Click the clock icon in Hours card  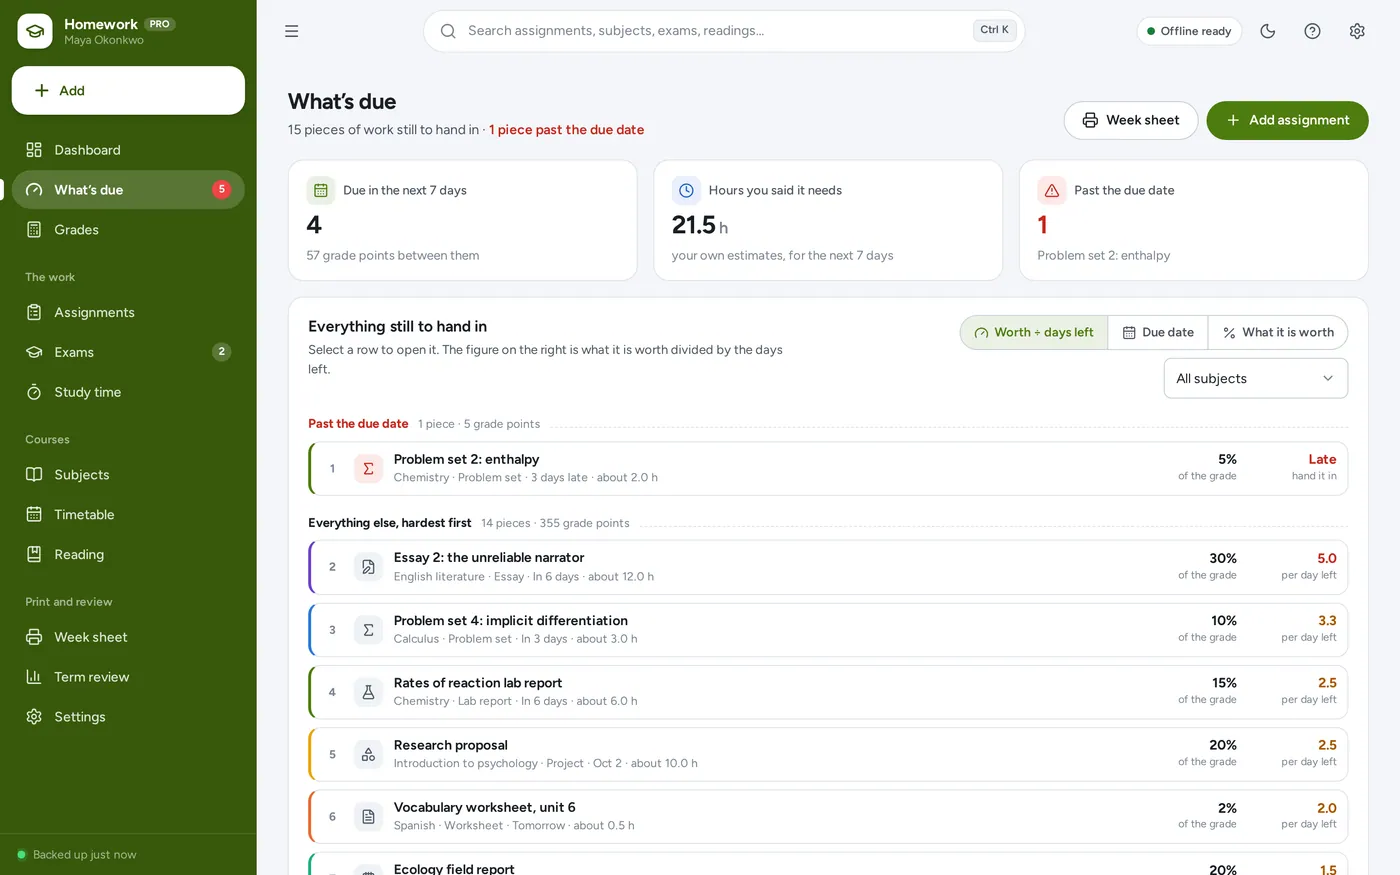tap(686, 190)
